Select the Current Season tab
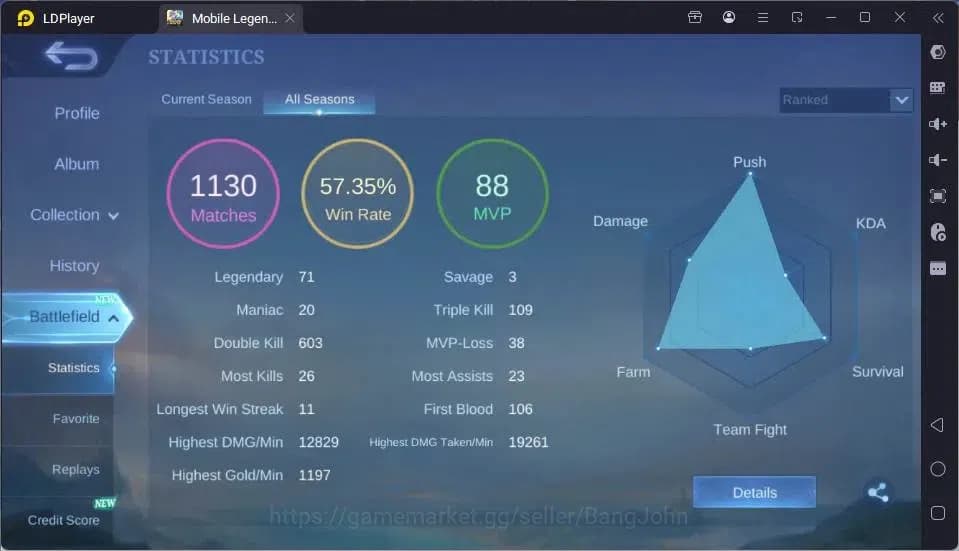This screenshot has height=551, width=959. pos(206,99)
